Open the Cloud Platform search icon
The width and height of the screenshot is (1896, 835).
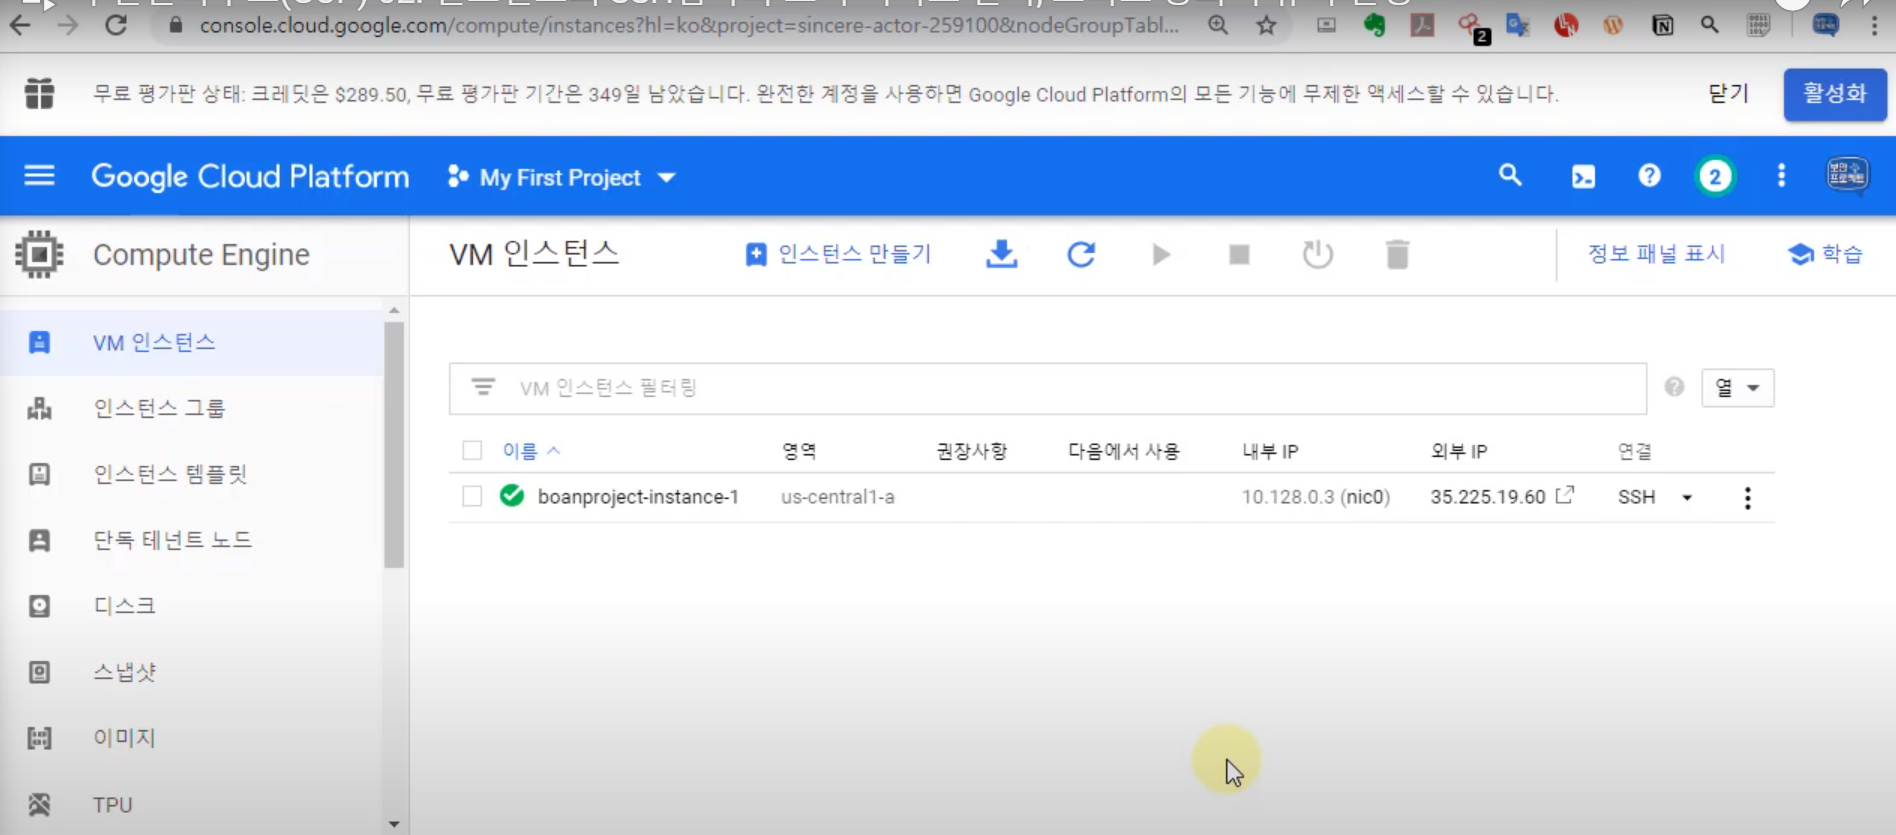click(x=1510, y=176)
